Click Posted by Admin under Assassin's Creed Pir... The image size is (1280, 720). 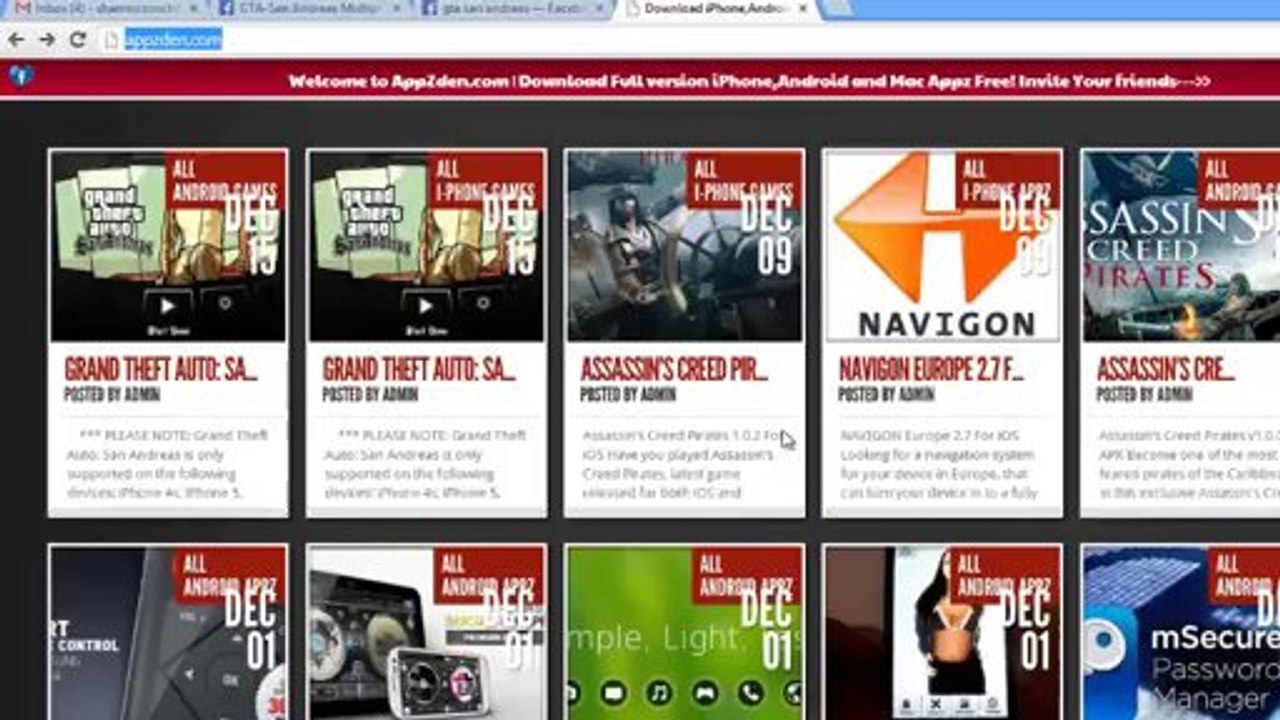coord(628,395)
